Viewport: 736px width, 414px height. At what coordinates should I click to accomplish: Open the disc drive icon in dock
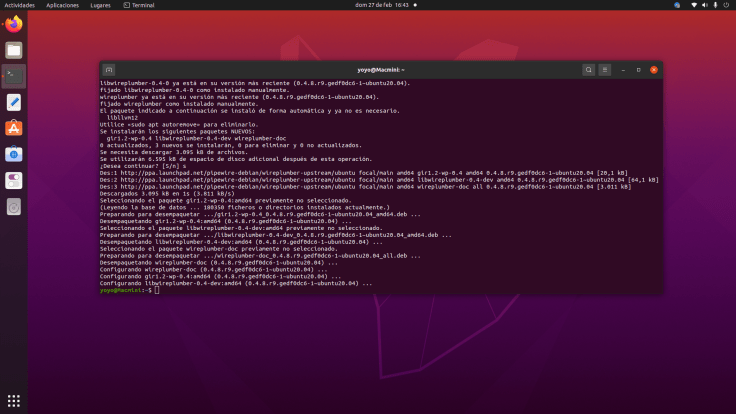point(14,207)
